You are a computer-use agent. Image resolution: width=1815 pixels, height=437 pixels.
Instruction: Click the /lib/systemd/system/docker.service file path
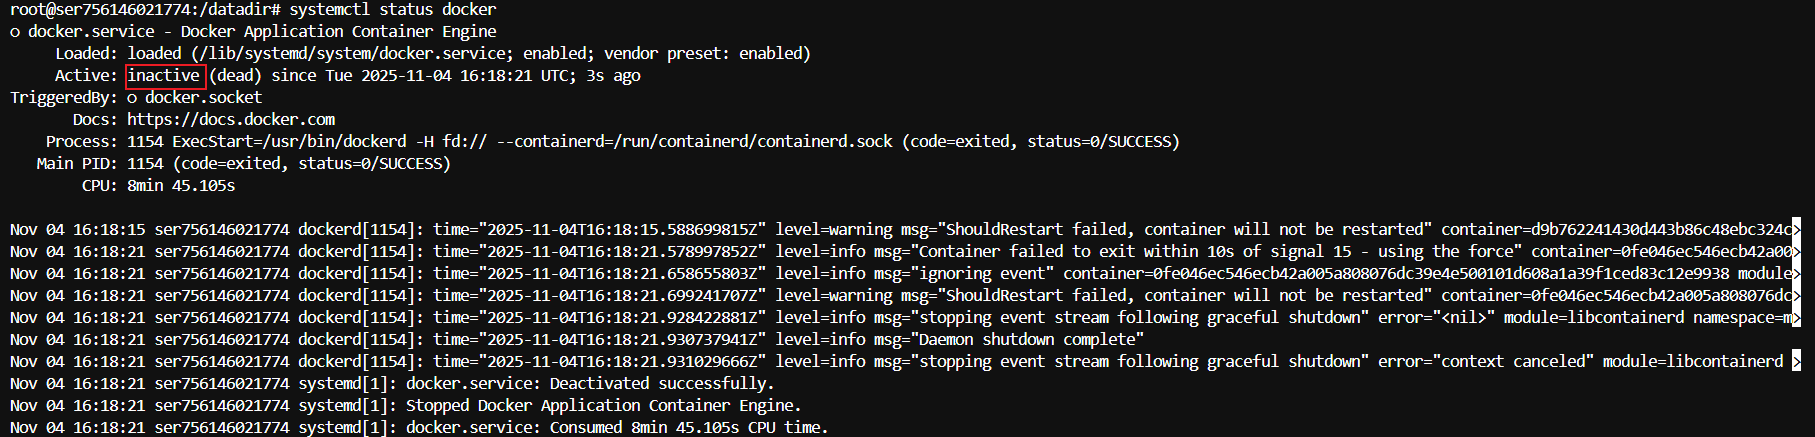tap(350, 54)
